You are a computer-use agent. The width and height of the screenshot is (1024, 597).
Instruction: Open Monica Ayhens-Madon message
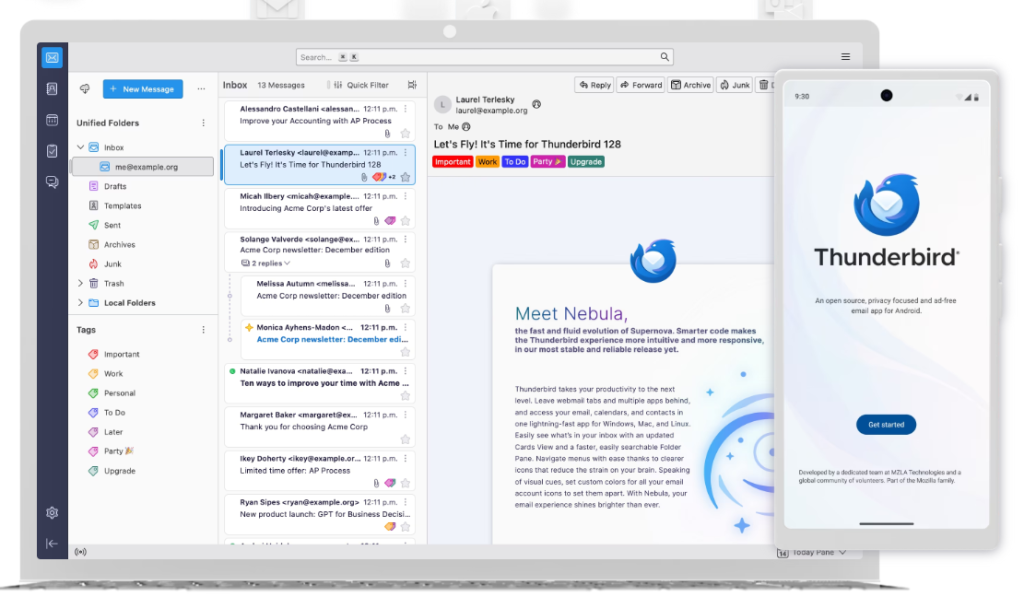point(328,339)
